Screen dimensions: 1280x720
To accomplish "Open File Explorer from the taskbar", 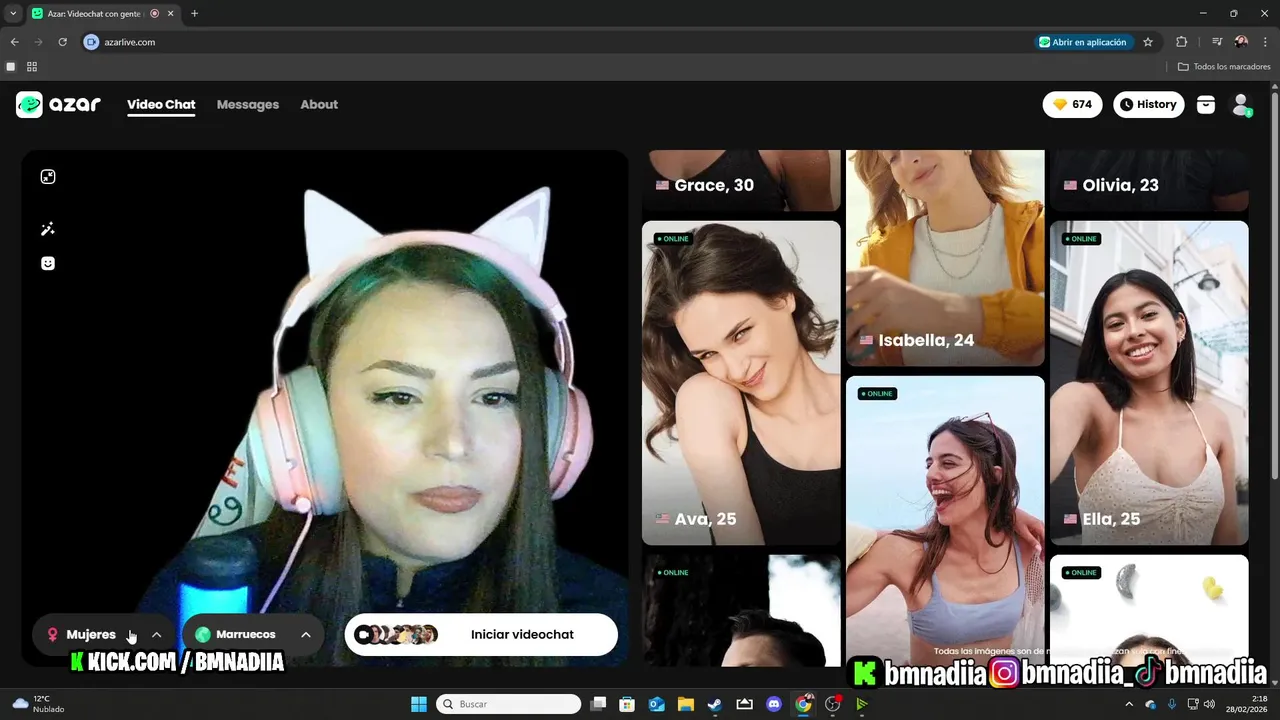I will point(686,704).
